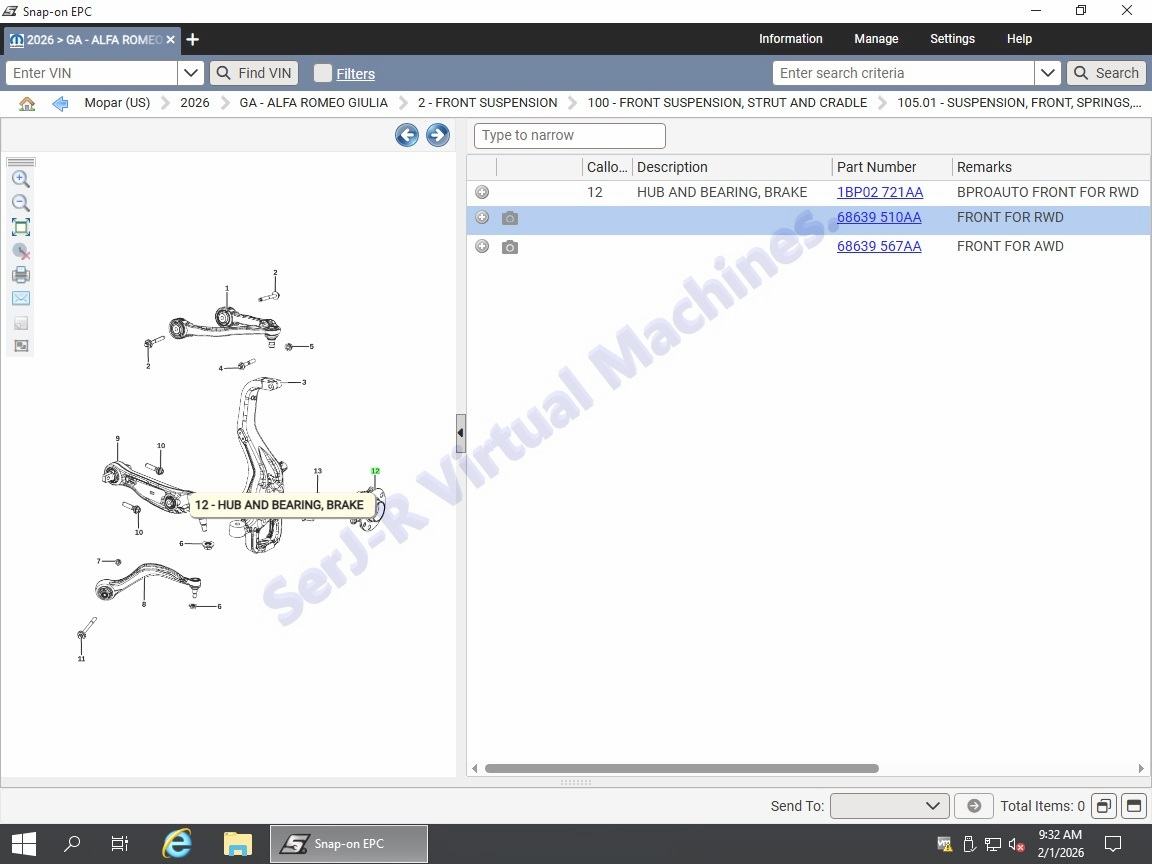Click the horizontal scrollbar in parts list
1152x864 pixels.
(x=681, y=768)
